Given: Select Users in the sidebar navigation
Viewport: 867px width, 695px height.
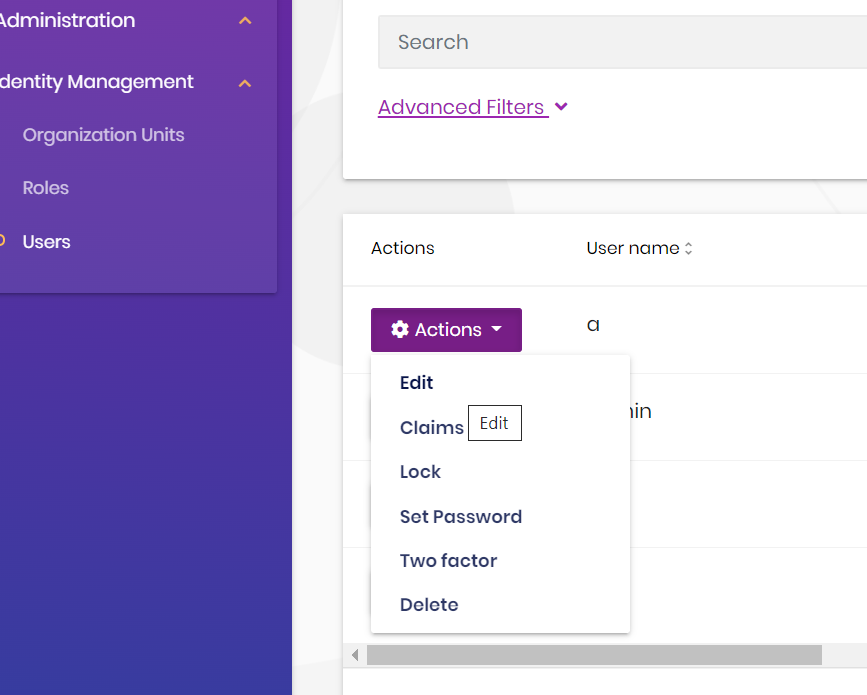Looking at the screenshot, I should pyautogui.click(x=47, y=242).
